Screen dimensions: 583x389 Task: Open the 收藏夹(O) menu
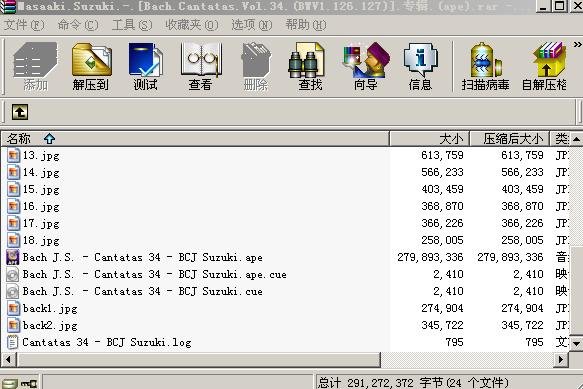192,25
